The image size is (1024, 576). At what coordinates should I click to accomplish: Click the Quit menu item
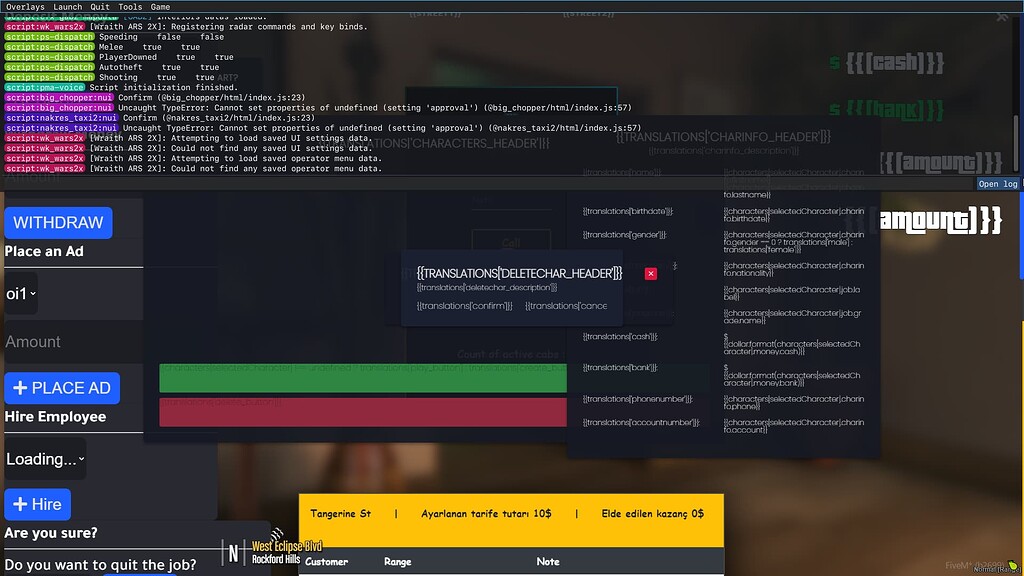point(100,7)
